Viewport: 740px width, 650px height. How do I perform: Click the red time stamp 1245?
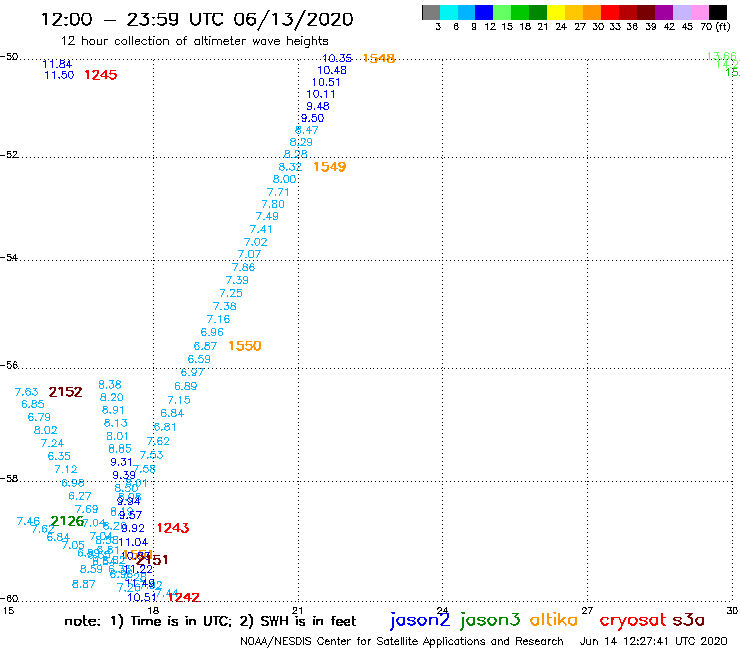point(101,75)
